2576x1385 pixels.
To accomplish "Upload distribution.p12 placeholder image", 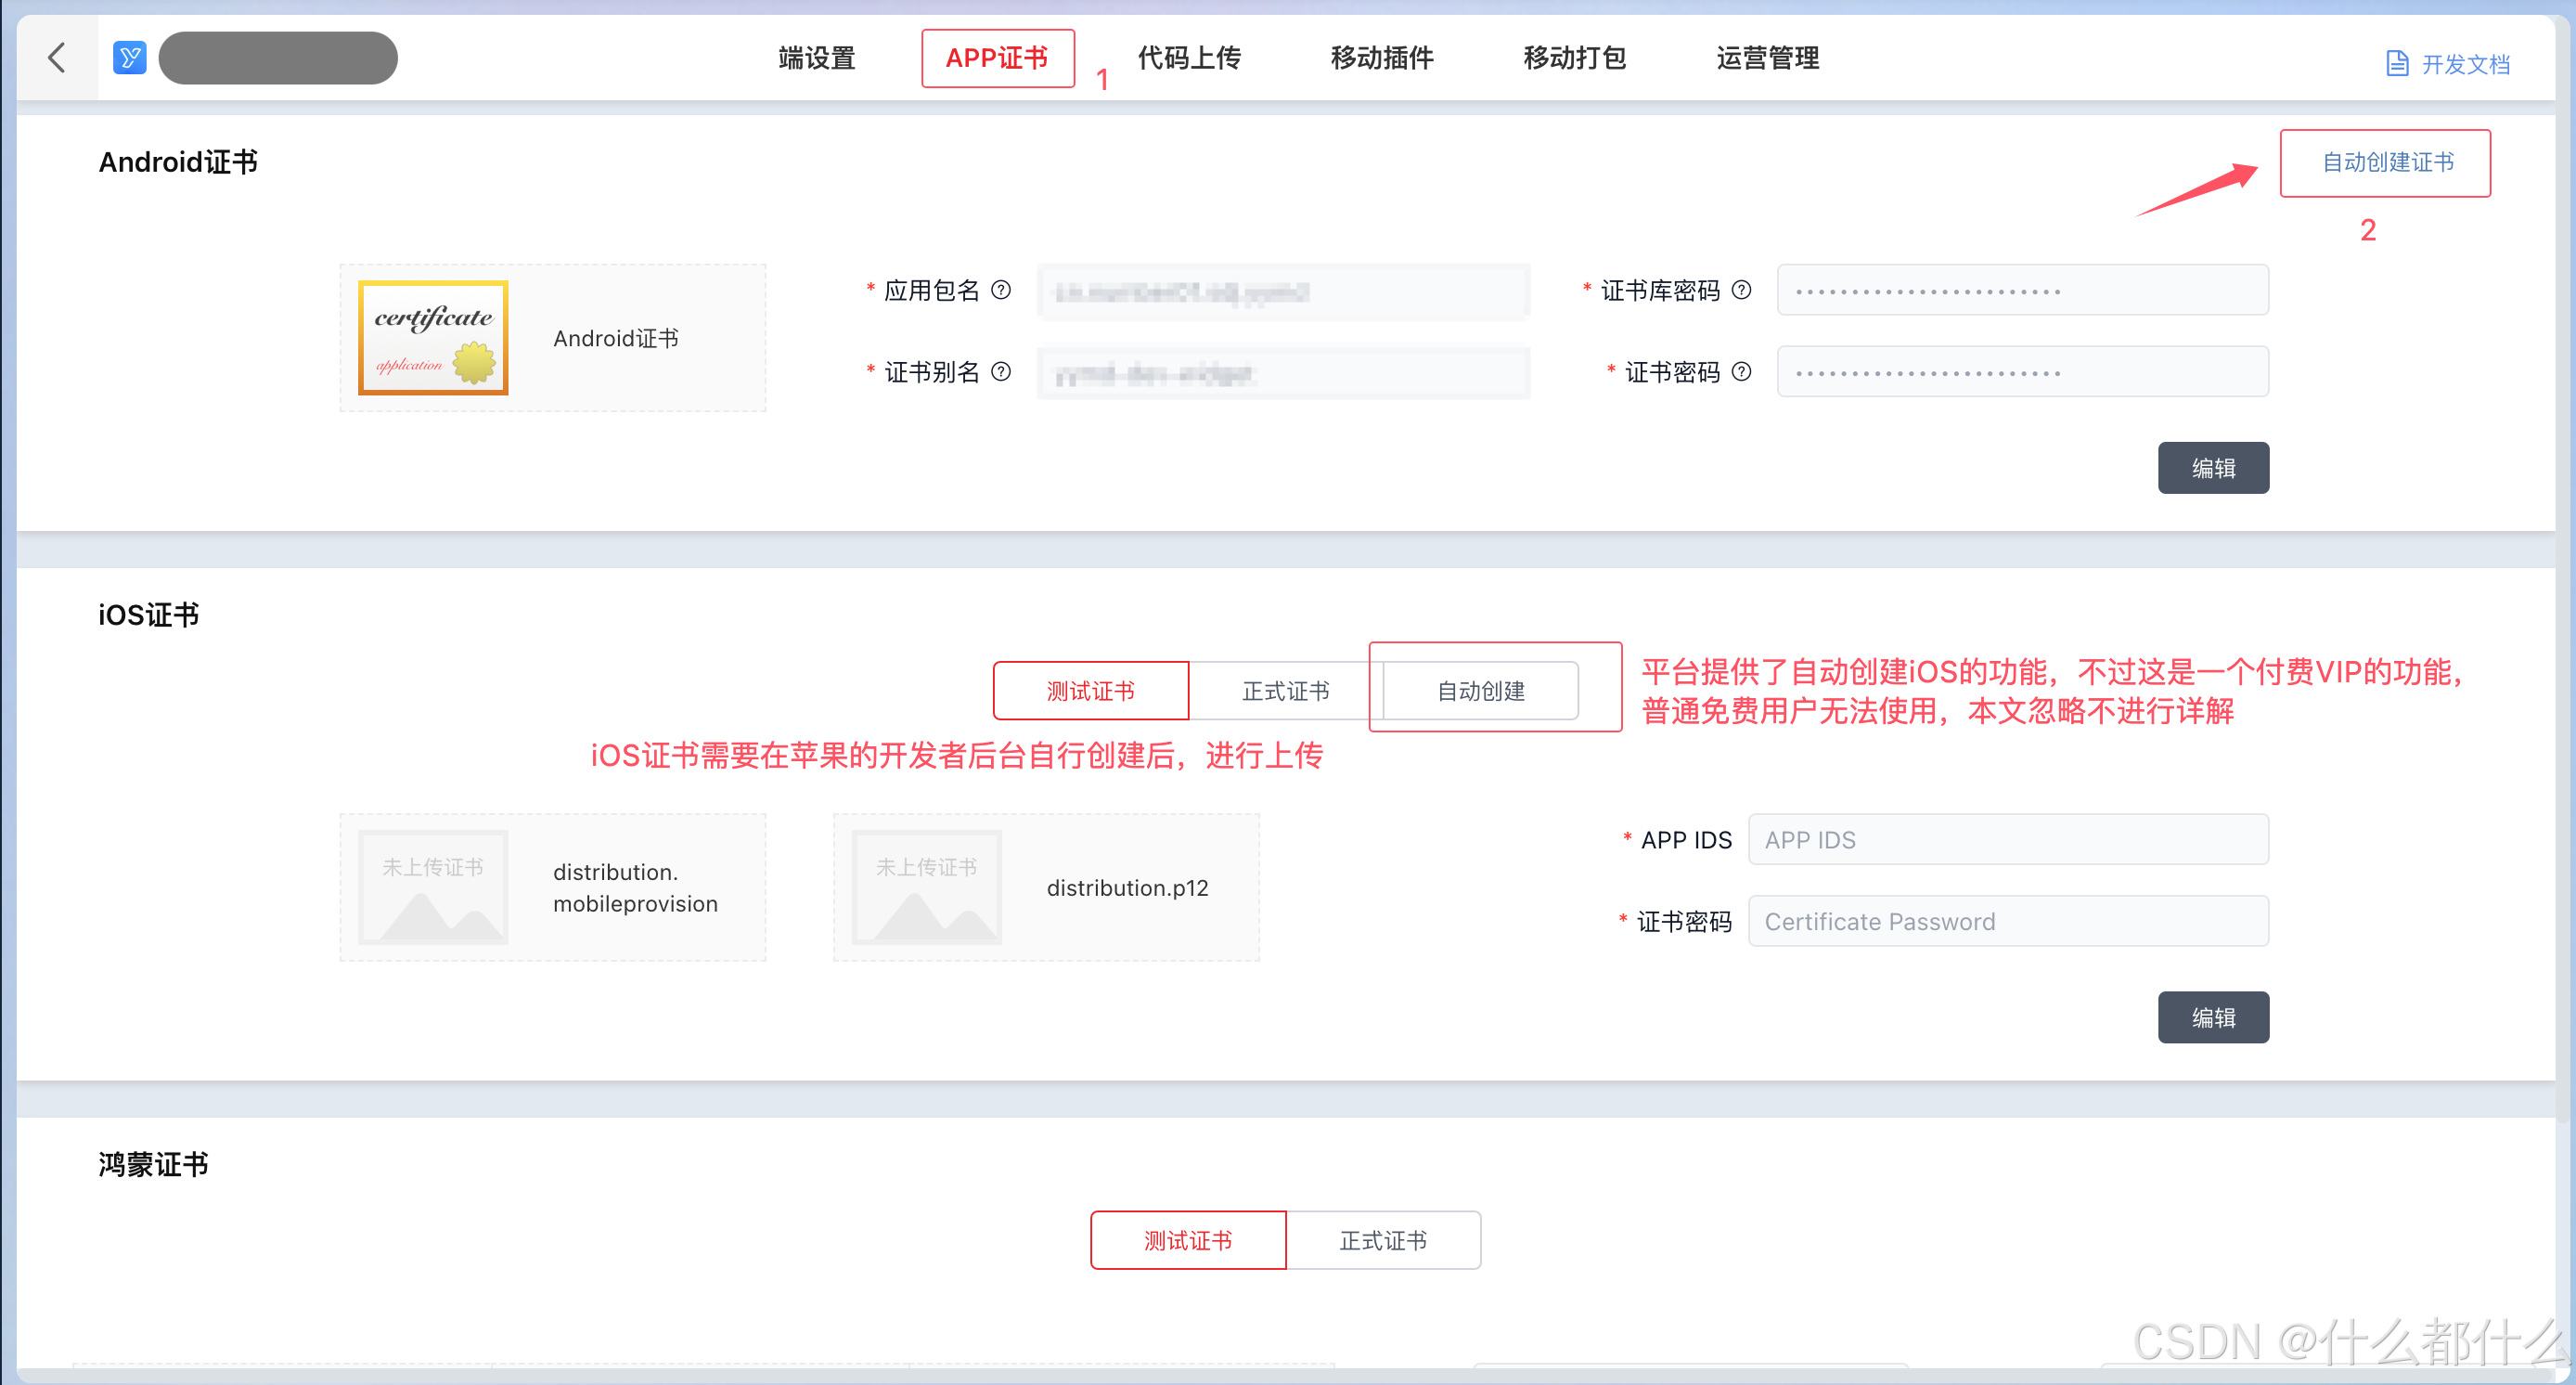I will point(926,887).
